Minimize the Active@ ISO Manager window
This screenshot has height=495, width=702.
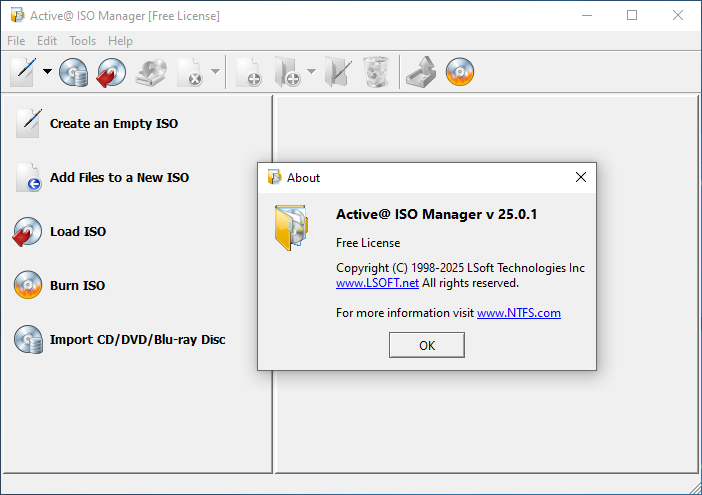click(587, 15)
